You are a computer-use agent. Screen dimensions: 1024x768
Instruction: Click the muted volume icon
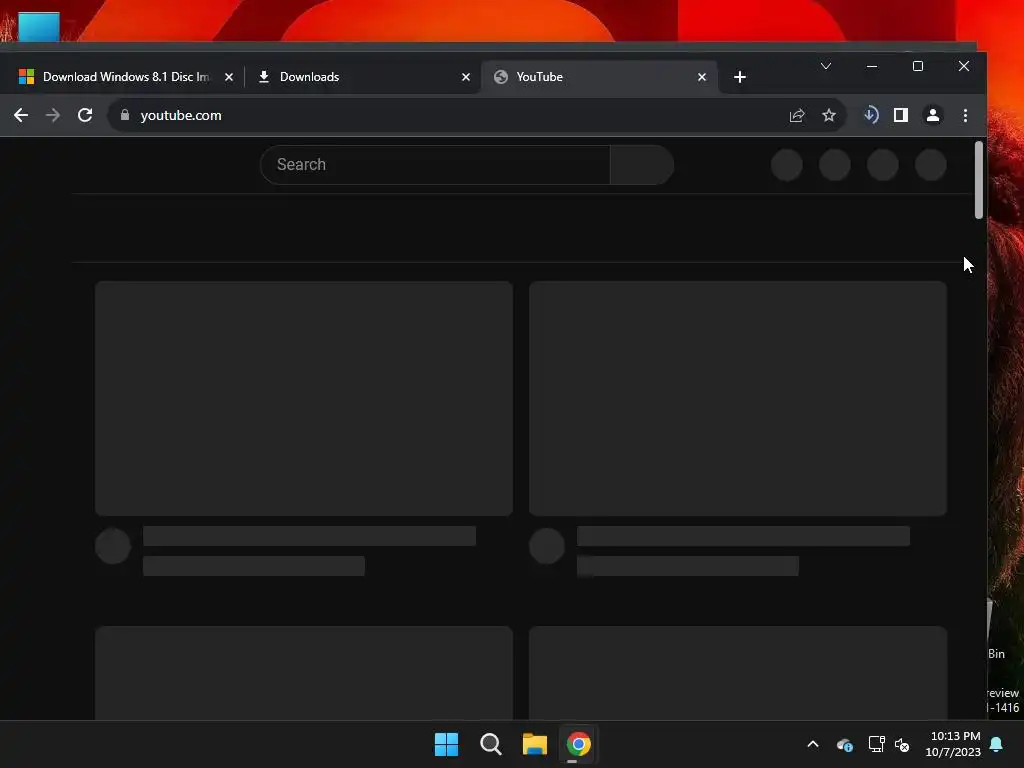(x=902, y=744)
